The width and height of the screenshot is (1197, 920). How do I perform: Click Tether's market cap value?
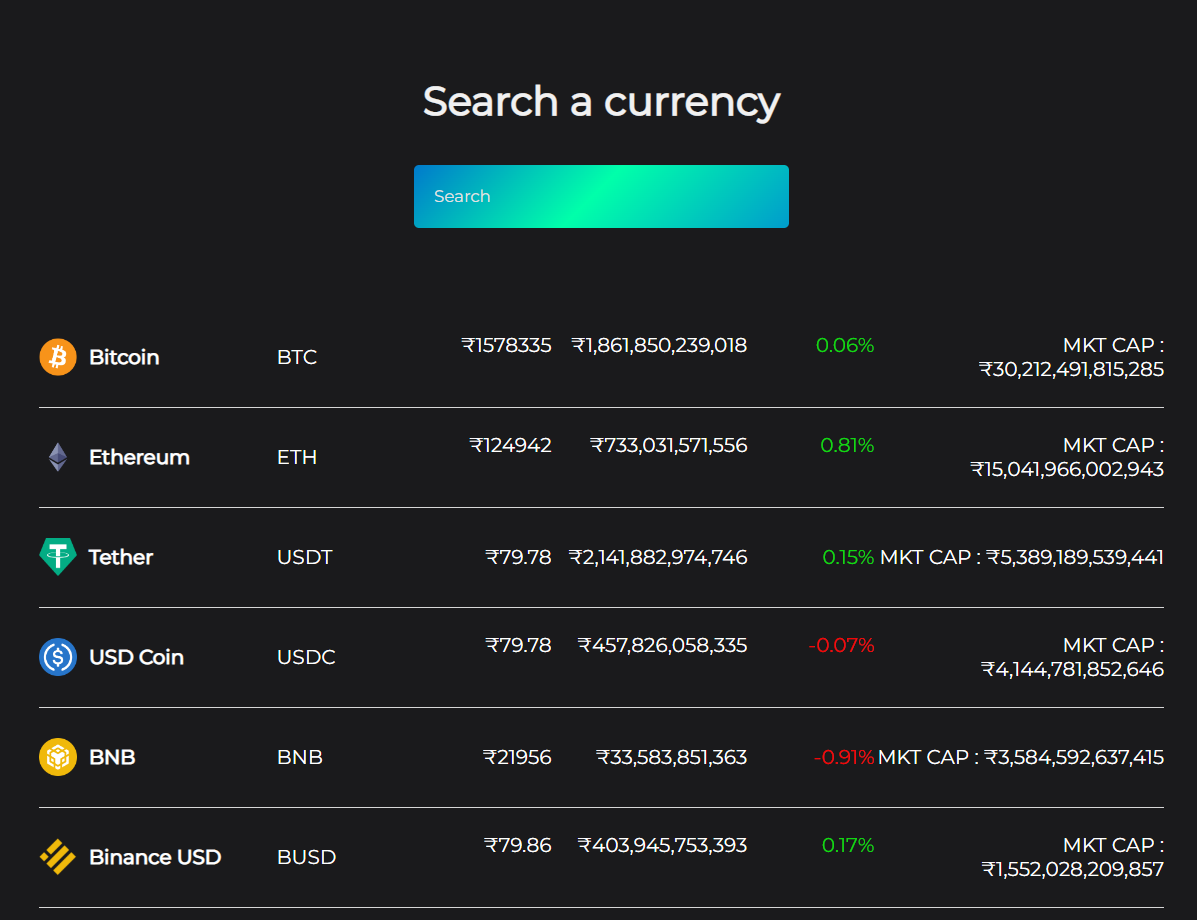(x=1021, y=557)
